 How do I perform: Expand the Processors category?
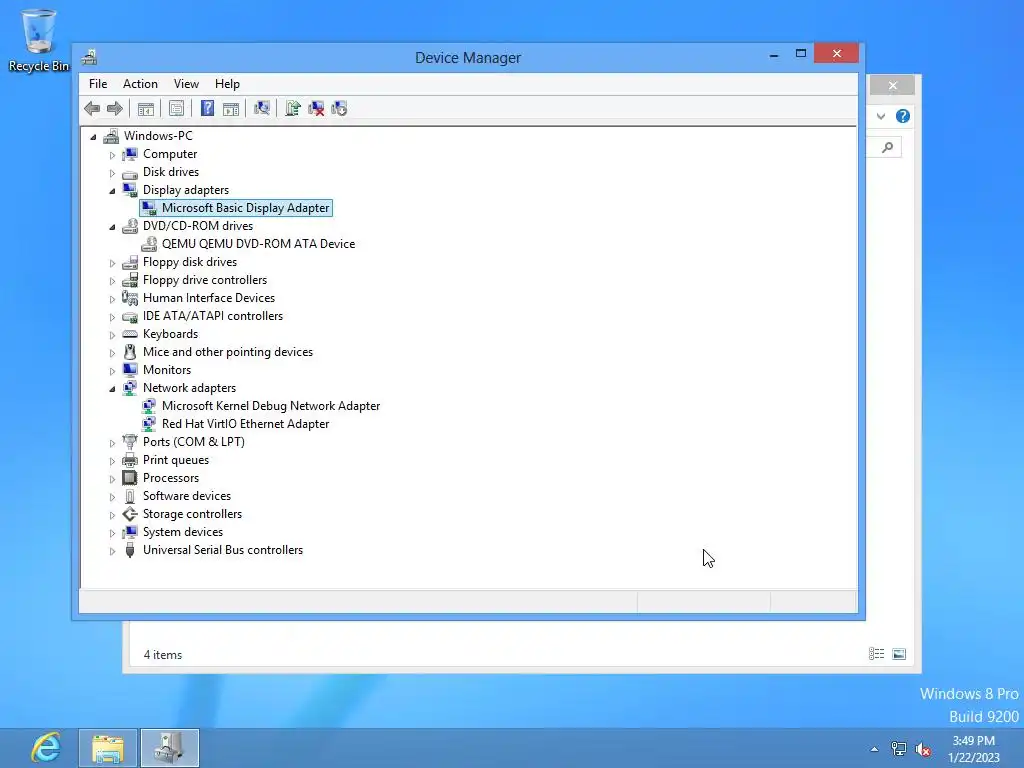pyautogui.click(x=112, y=479)
